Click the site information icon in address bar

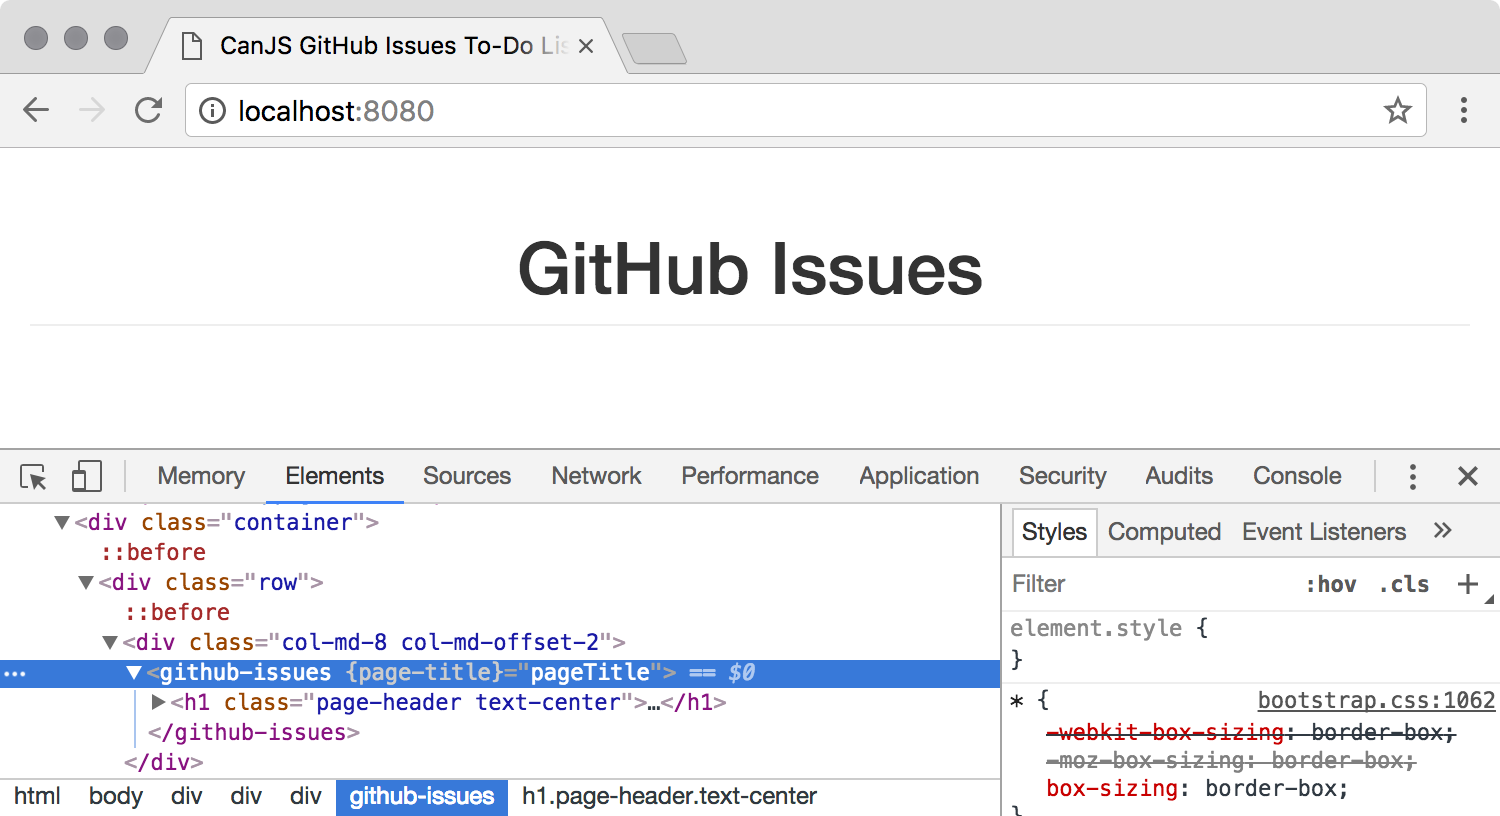212,111
